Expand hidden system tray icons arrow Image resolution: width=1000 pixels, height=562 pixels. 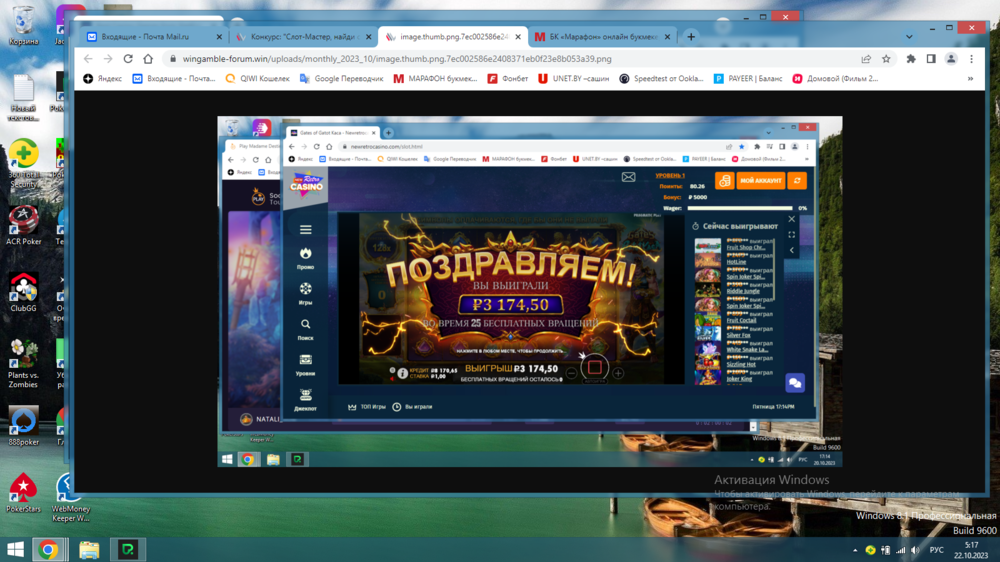(x=855, y=550)
